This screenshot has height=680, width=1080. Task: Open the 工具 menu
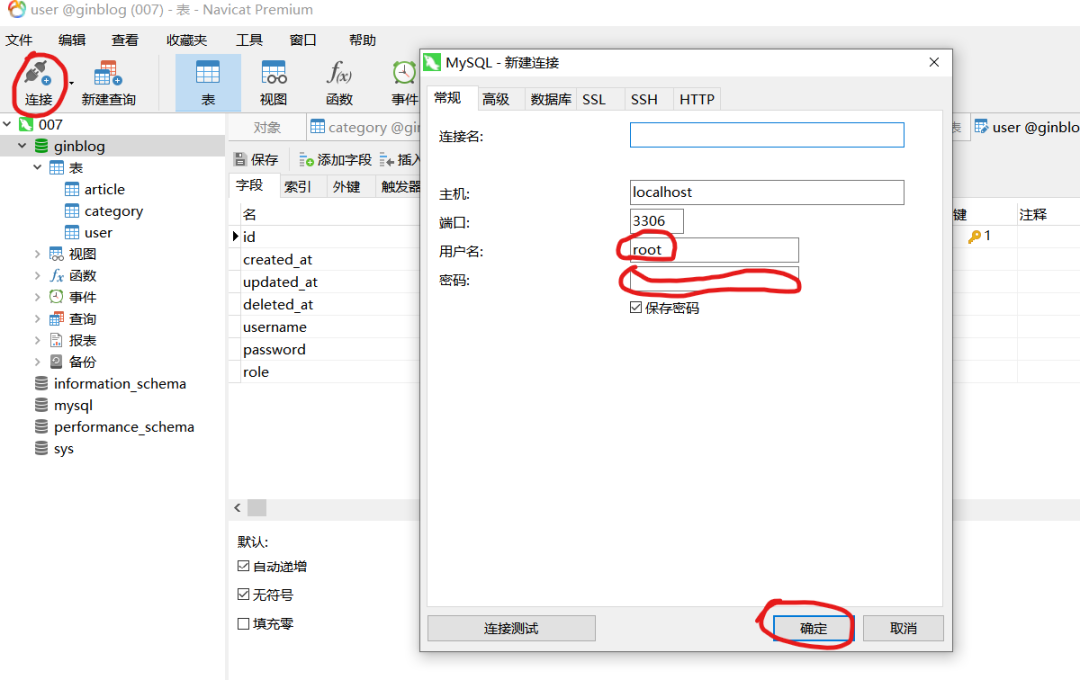251,39
